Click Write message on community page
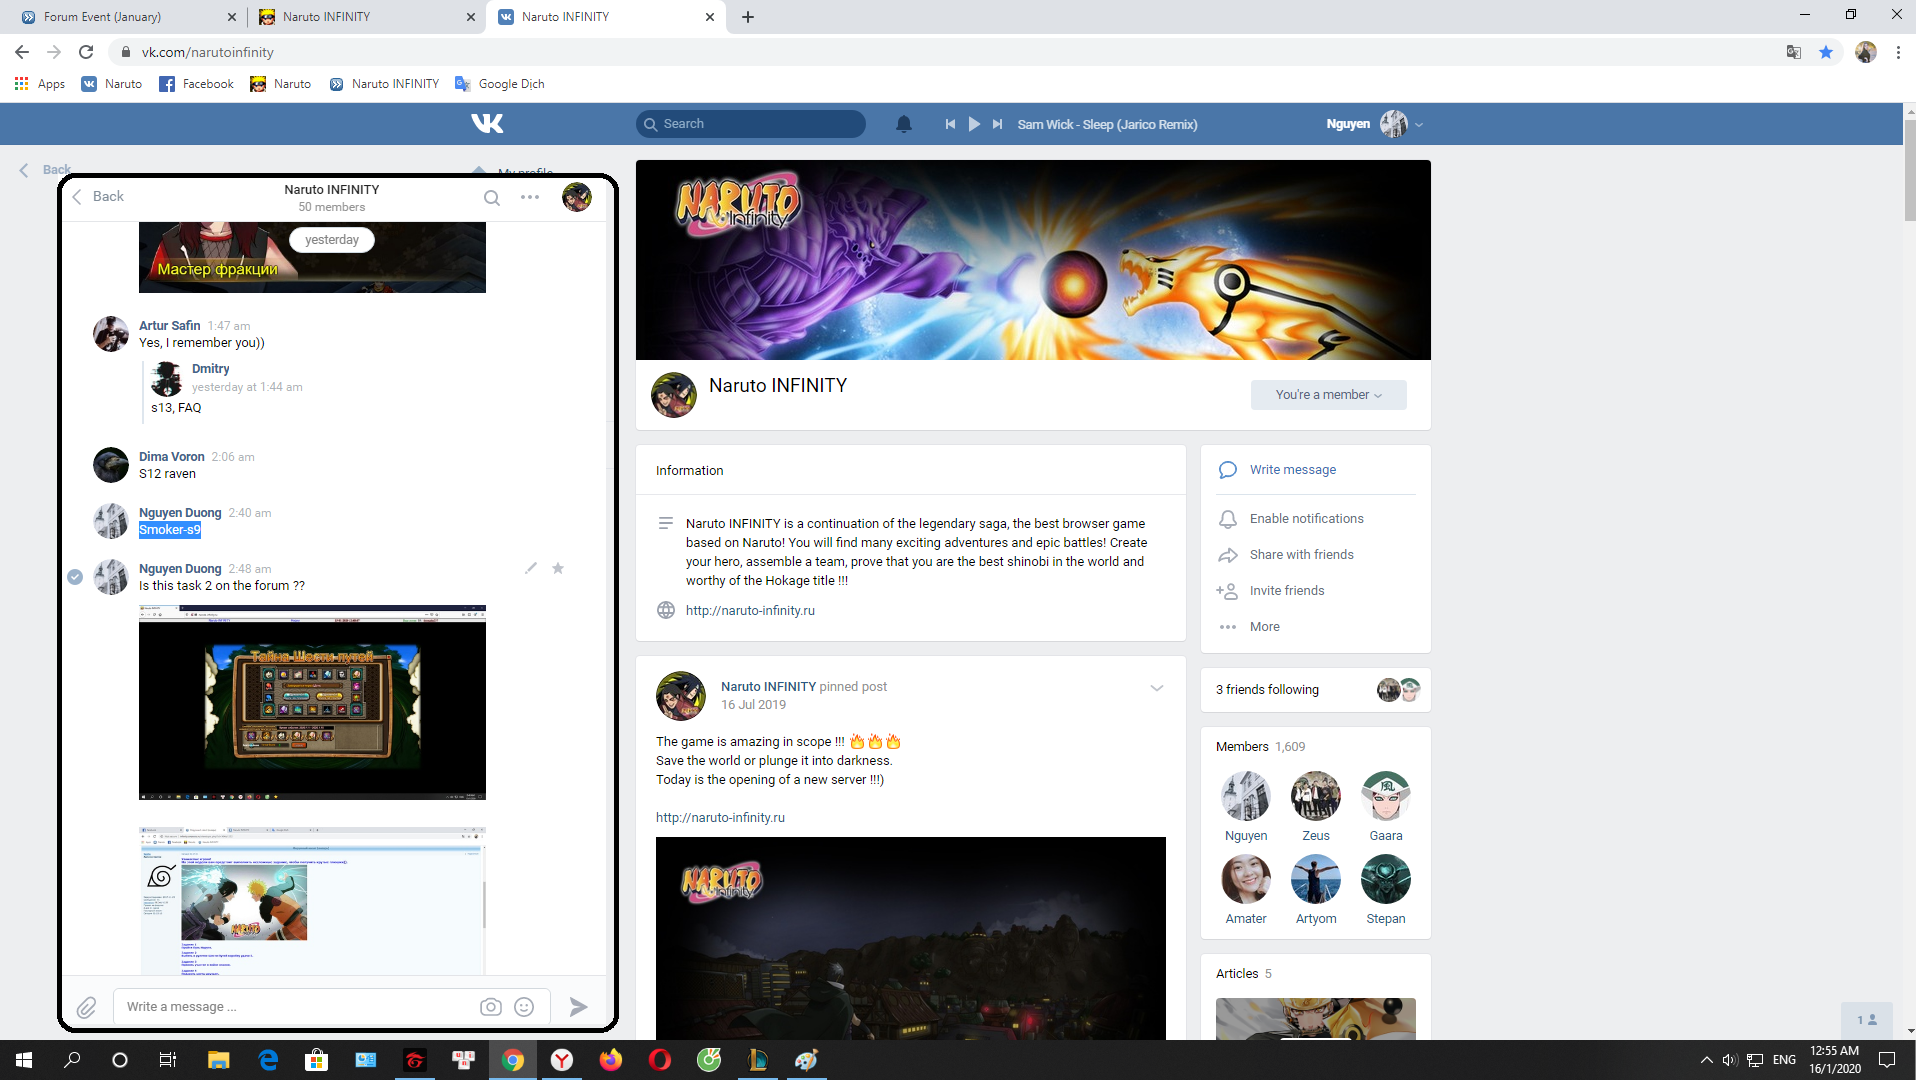The width and height of the screenshot is (1916, 1080). (1292, 470)
